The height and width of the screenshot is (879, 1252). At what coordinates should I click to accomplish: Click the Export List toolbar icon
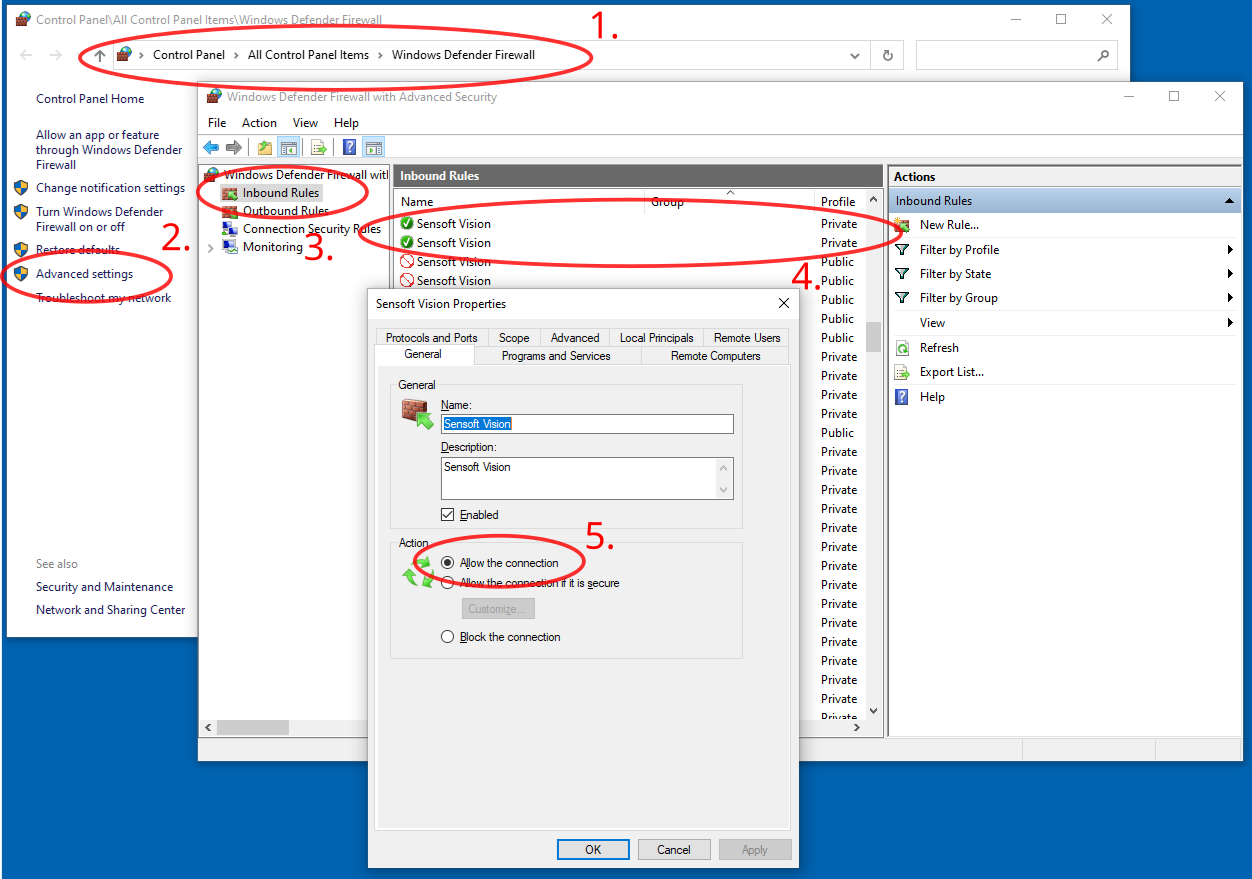[x=319, y=148]
